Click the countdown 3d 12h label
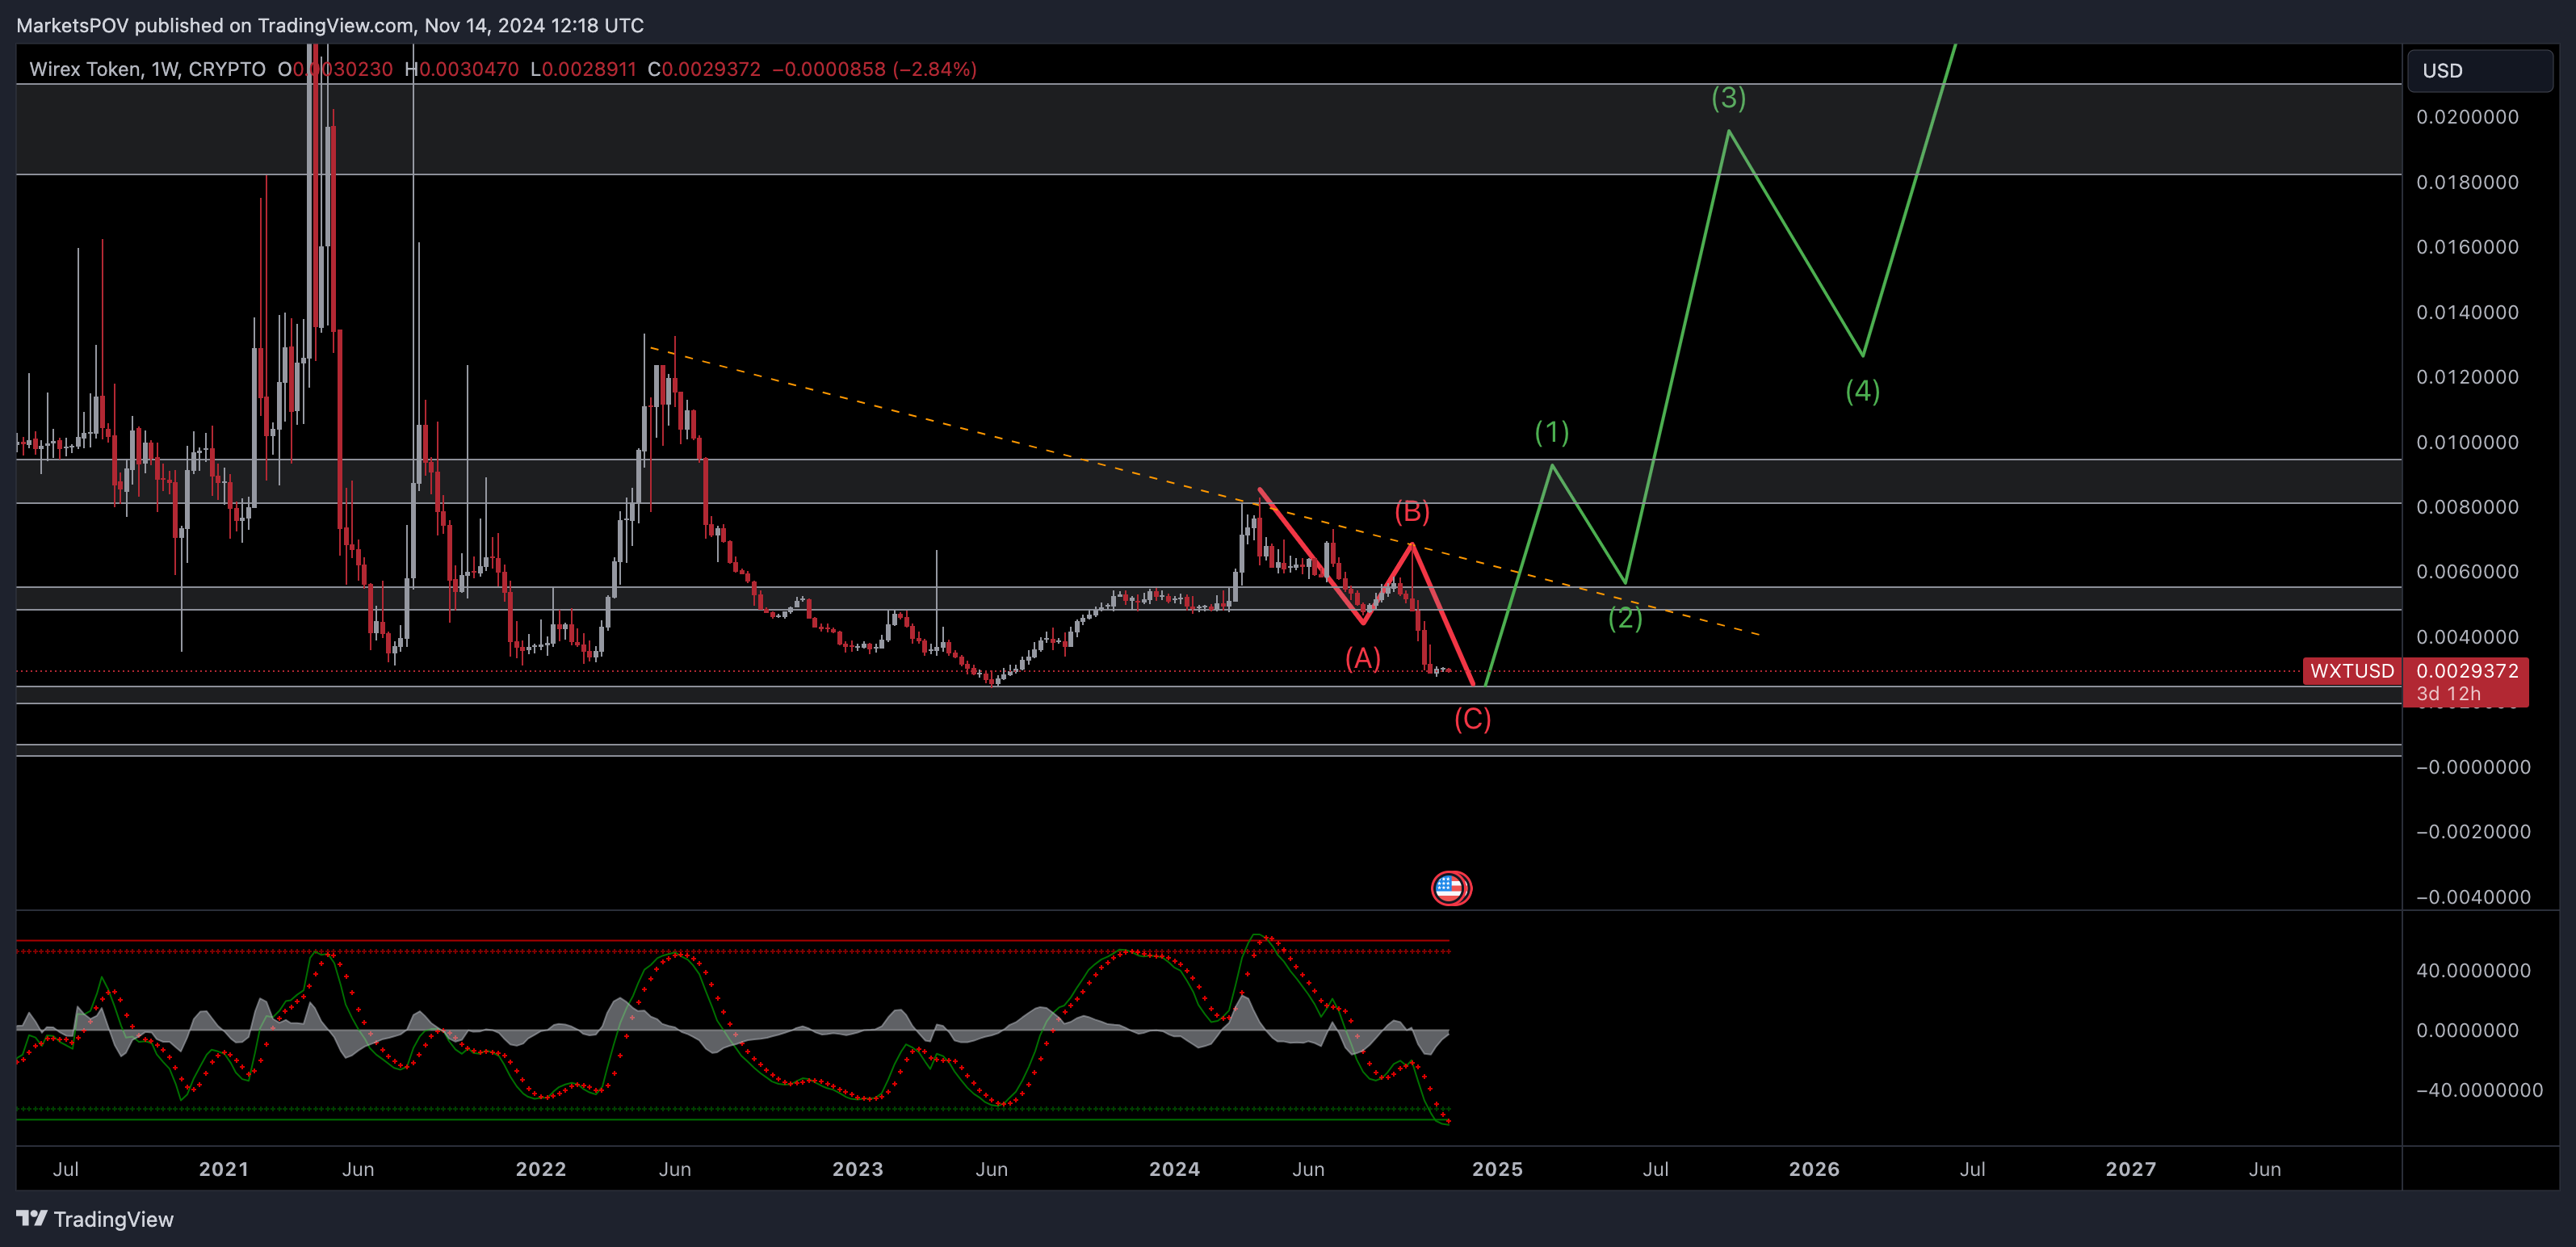 (2448, 694)
